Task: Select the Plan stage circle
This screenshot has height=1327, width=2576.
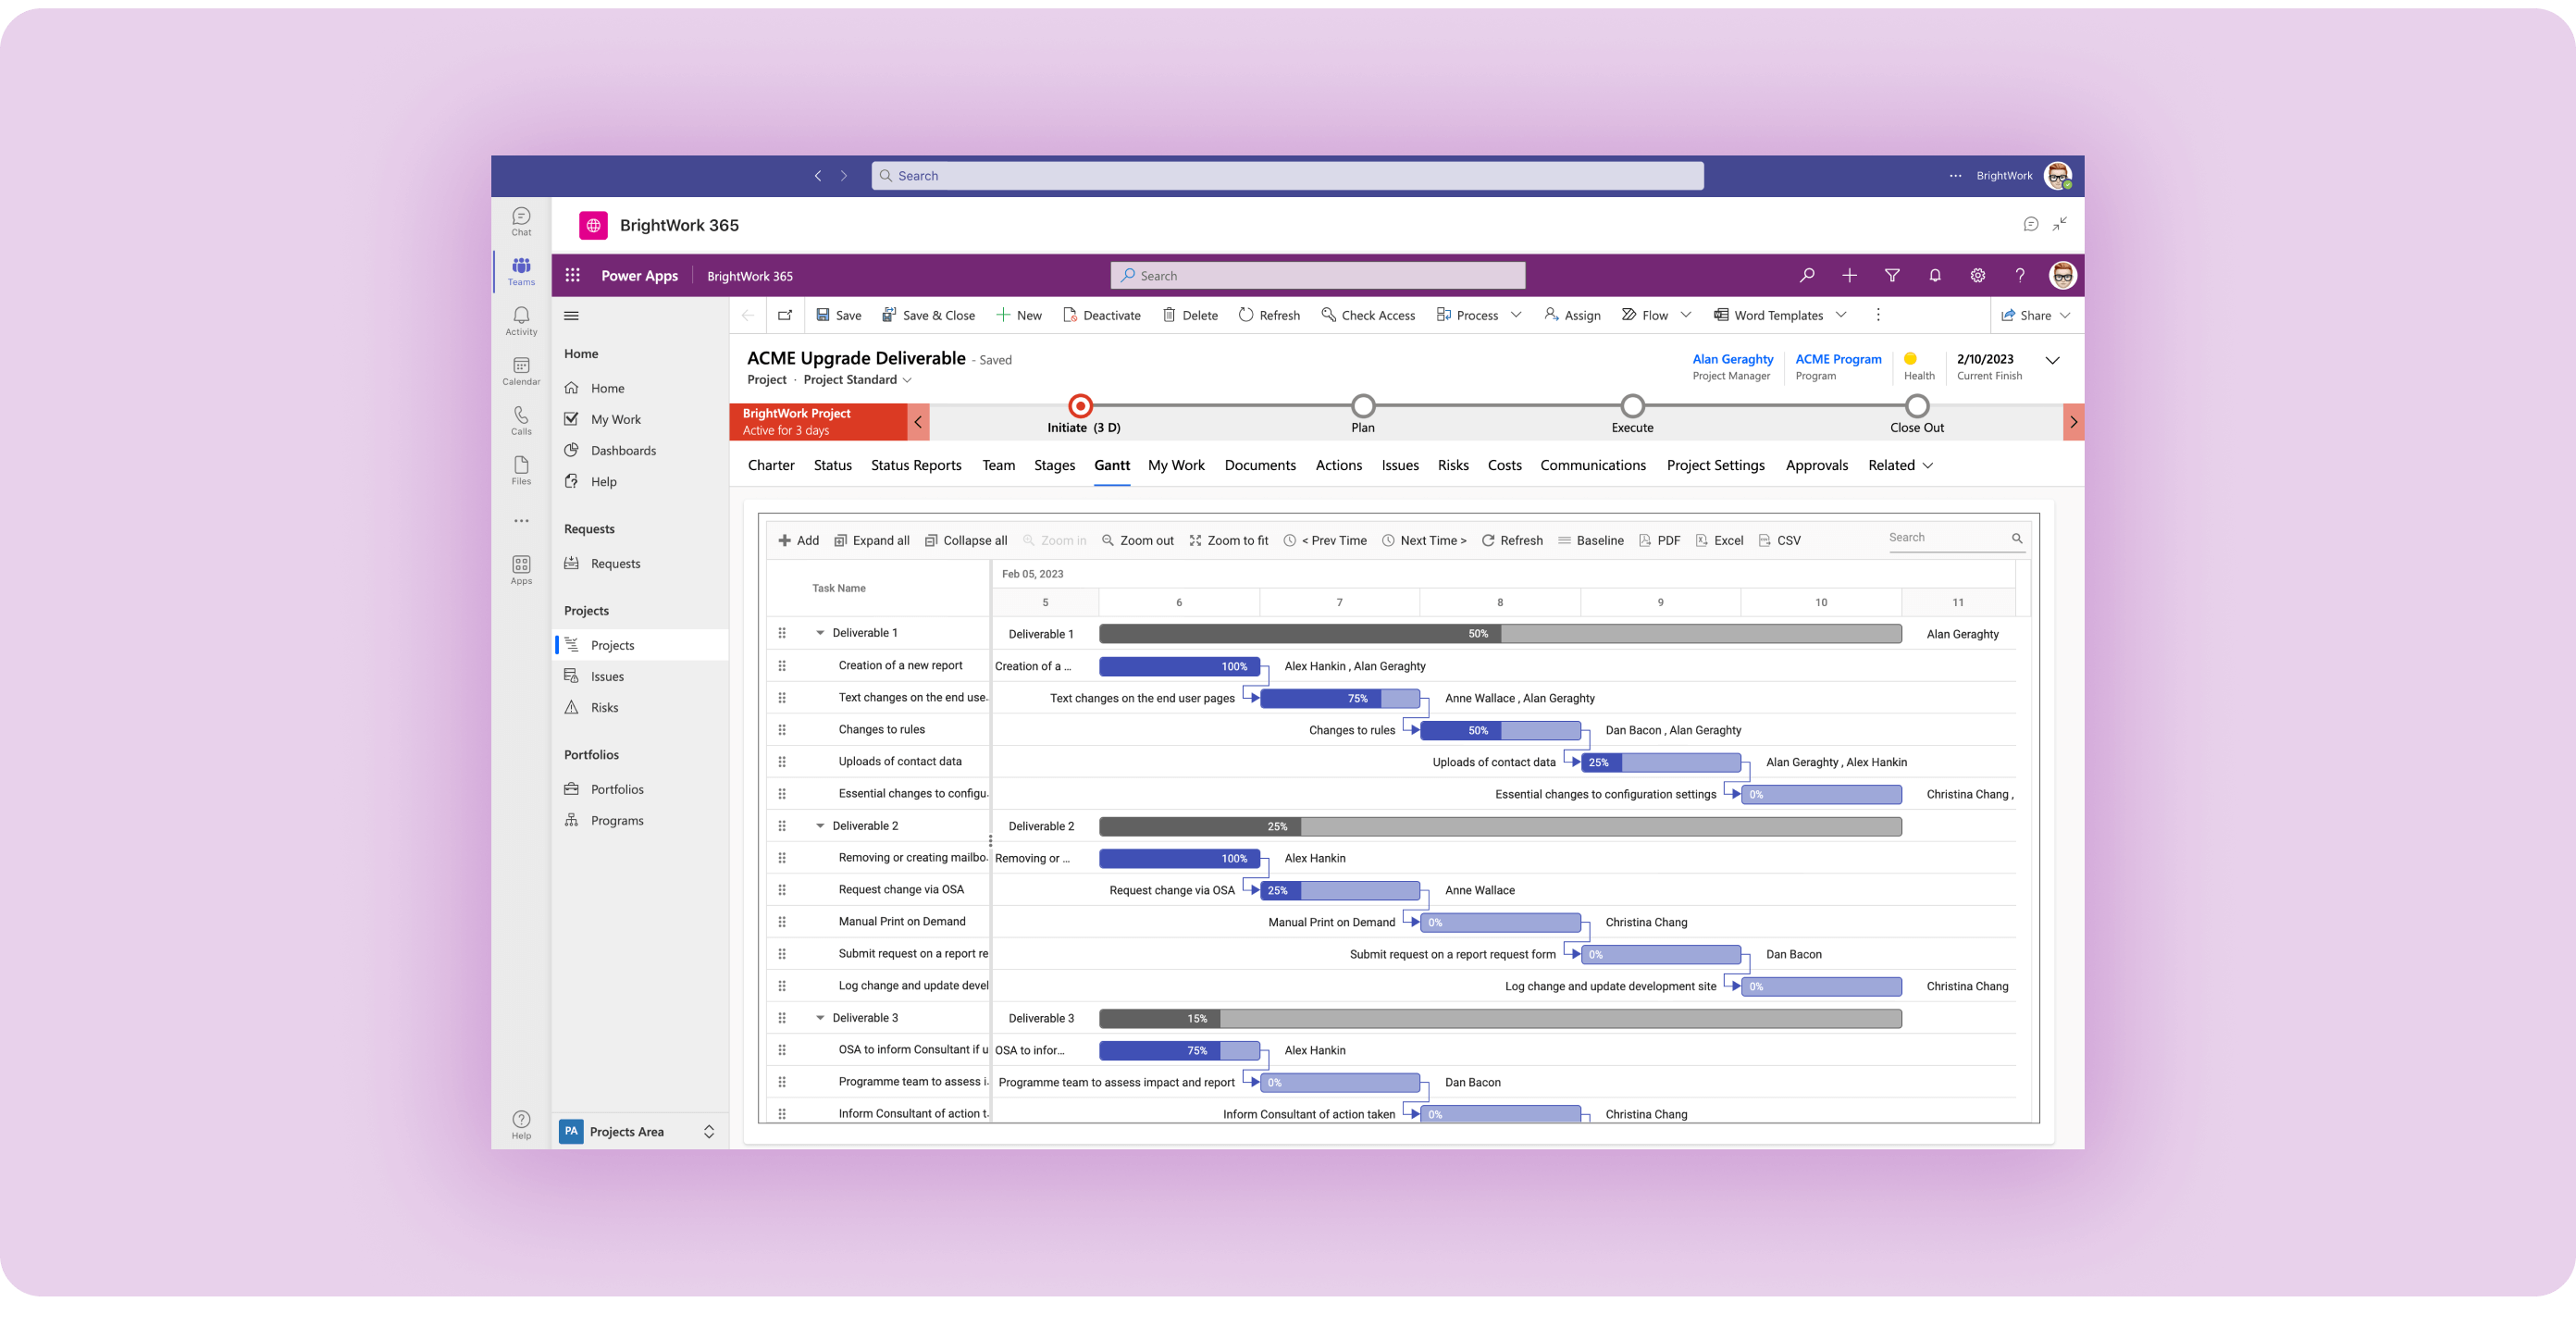Action: 1363,406
